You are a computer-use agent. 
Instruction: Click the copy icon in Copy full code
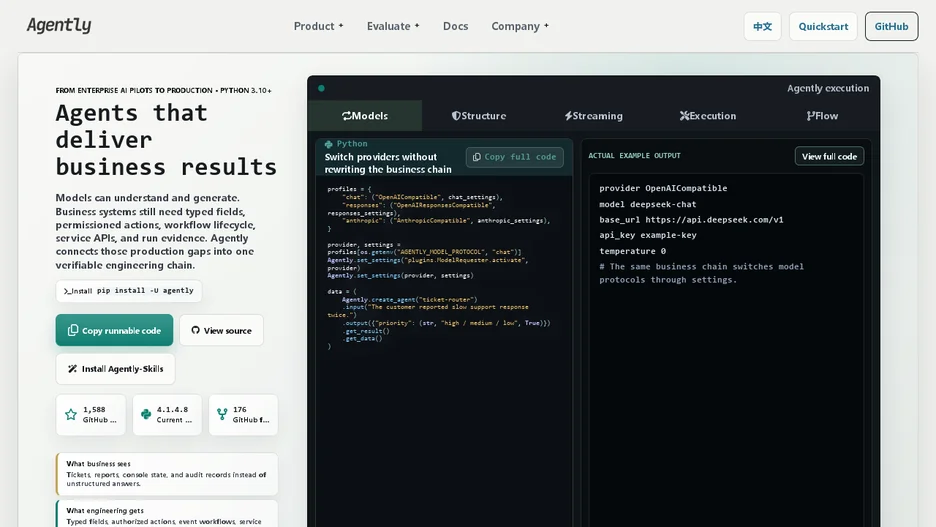point(476,157)
